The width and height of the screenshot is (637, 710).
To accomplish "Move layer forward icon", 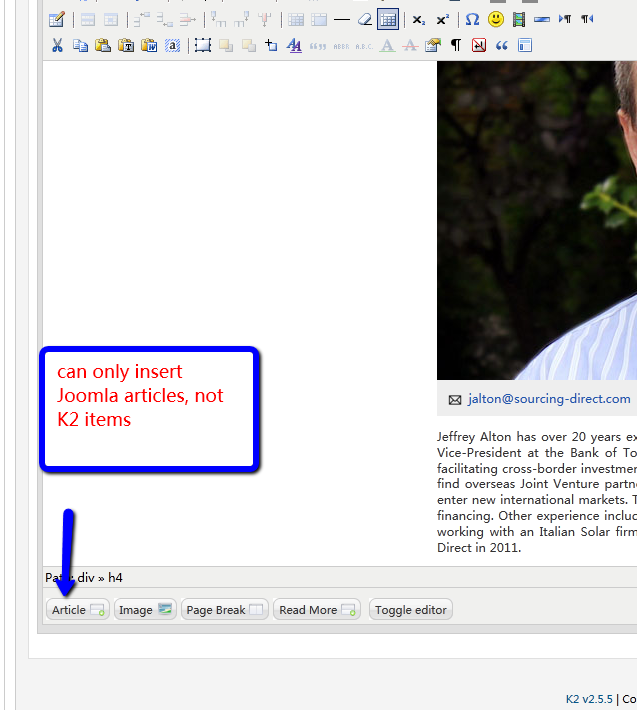I will 226,45.
